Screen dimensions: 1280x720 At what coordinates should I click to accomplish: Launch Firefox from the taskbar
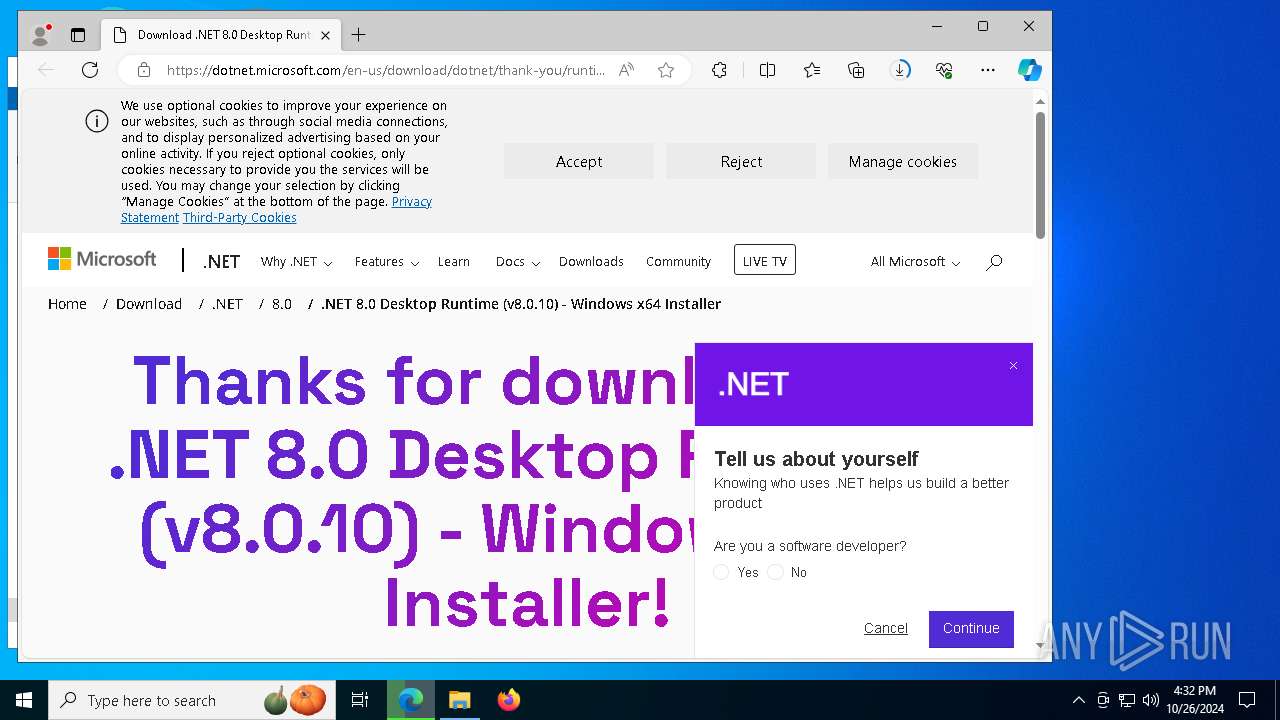(508, 700)
